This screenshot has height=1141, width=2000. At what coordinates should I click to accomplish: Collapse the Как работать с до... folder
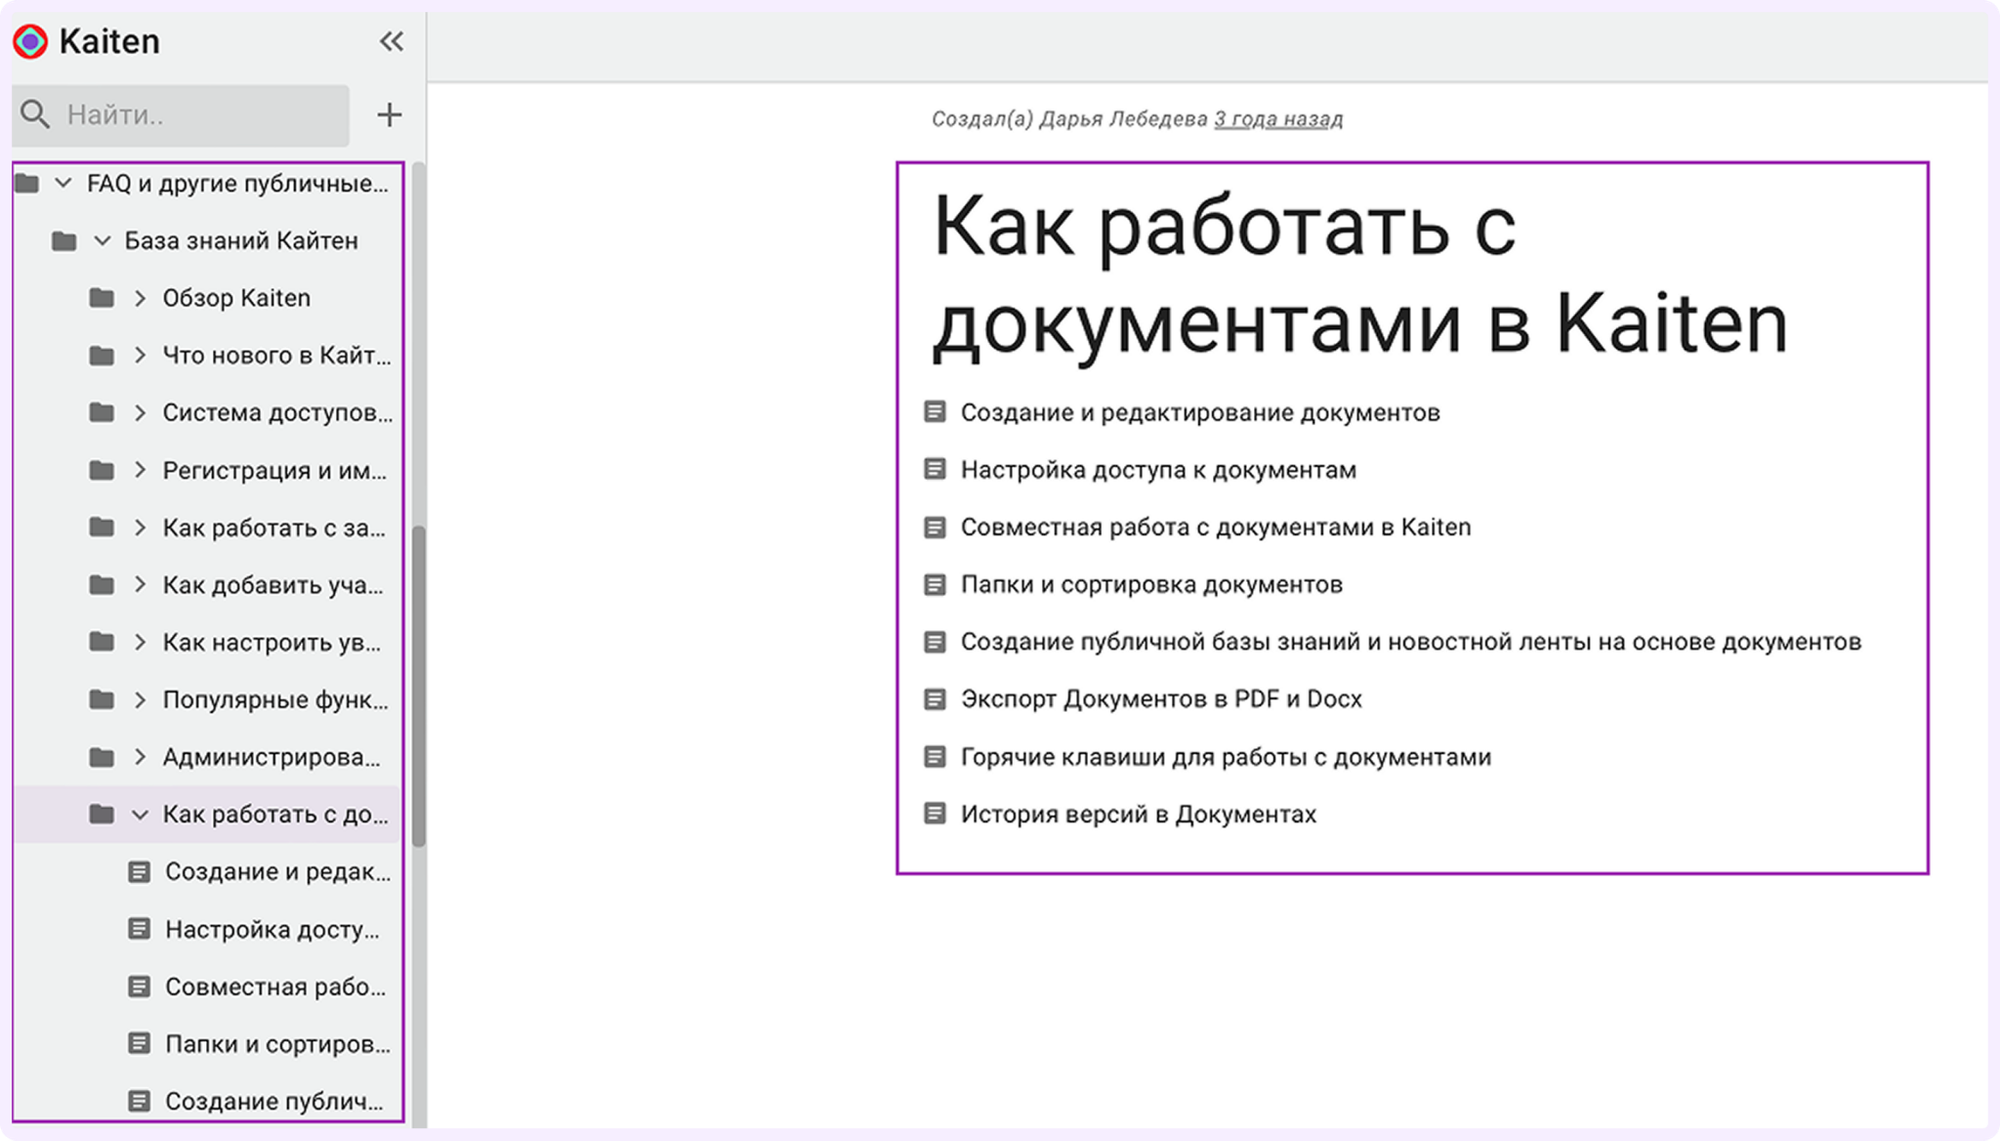pyautogui.click(x=140, y=815)
